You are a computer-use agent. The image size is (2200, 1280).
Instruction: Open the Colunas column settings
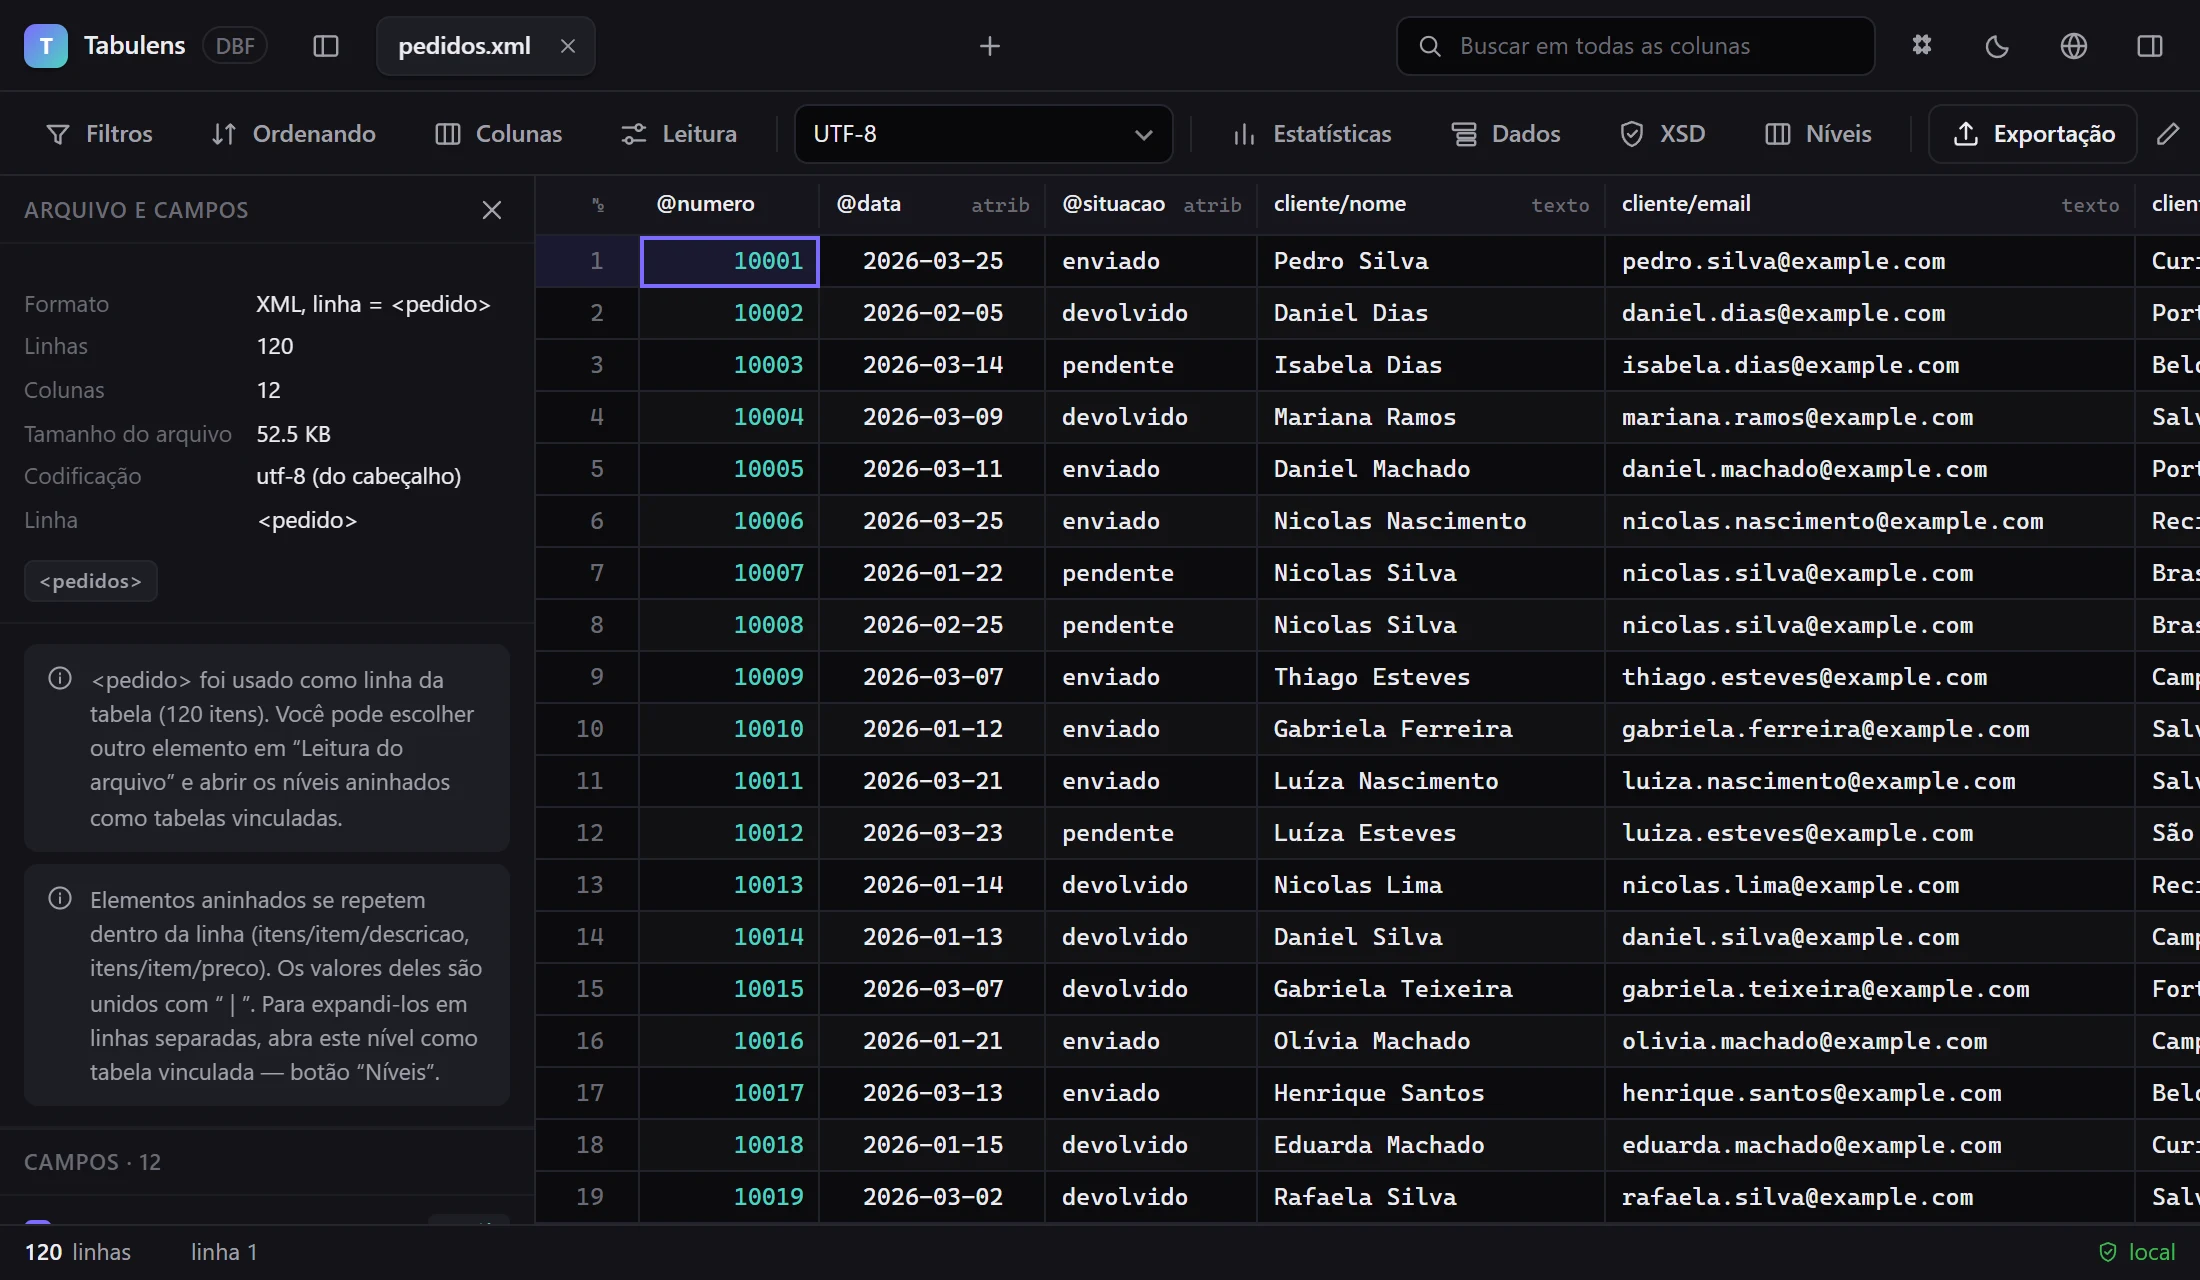pos(499,134)
